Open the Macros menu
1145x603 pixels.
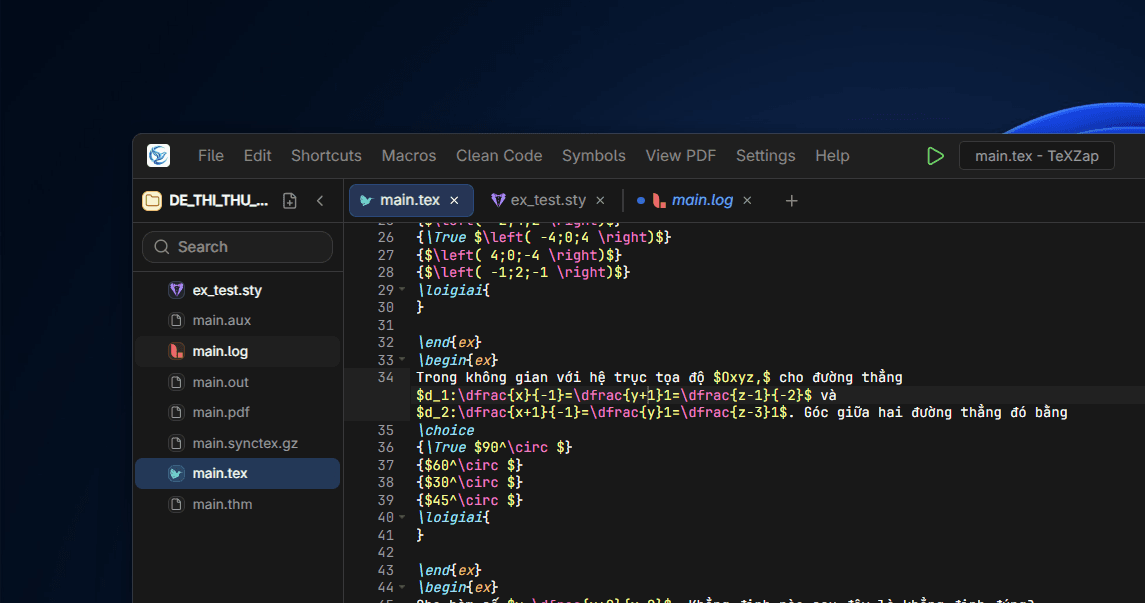tap(409, 155)
